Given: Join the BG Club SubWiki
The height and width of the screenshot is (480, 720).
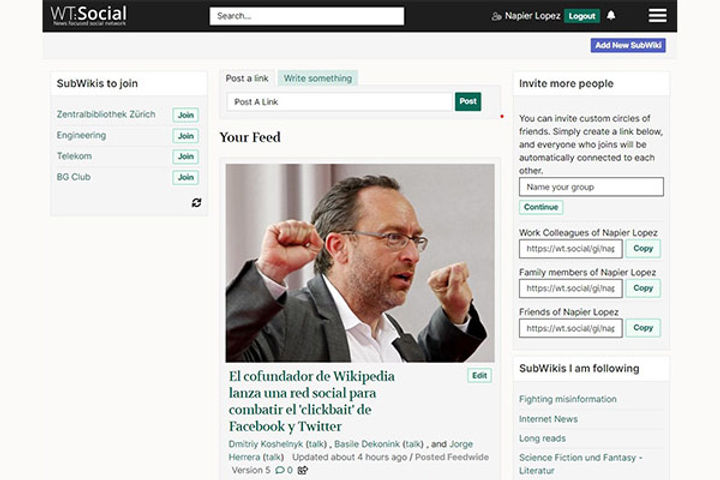Looking at the screenshot, I should (x=185, y=178).
